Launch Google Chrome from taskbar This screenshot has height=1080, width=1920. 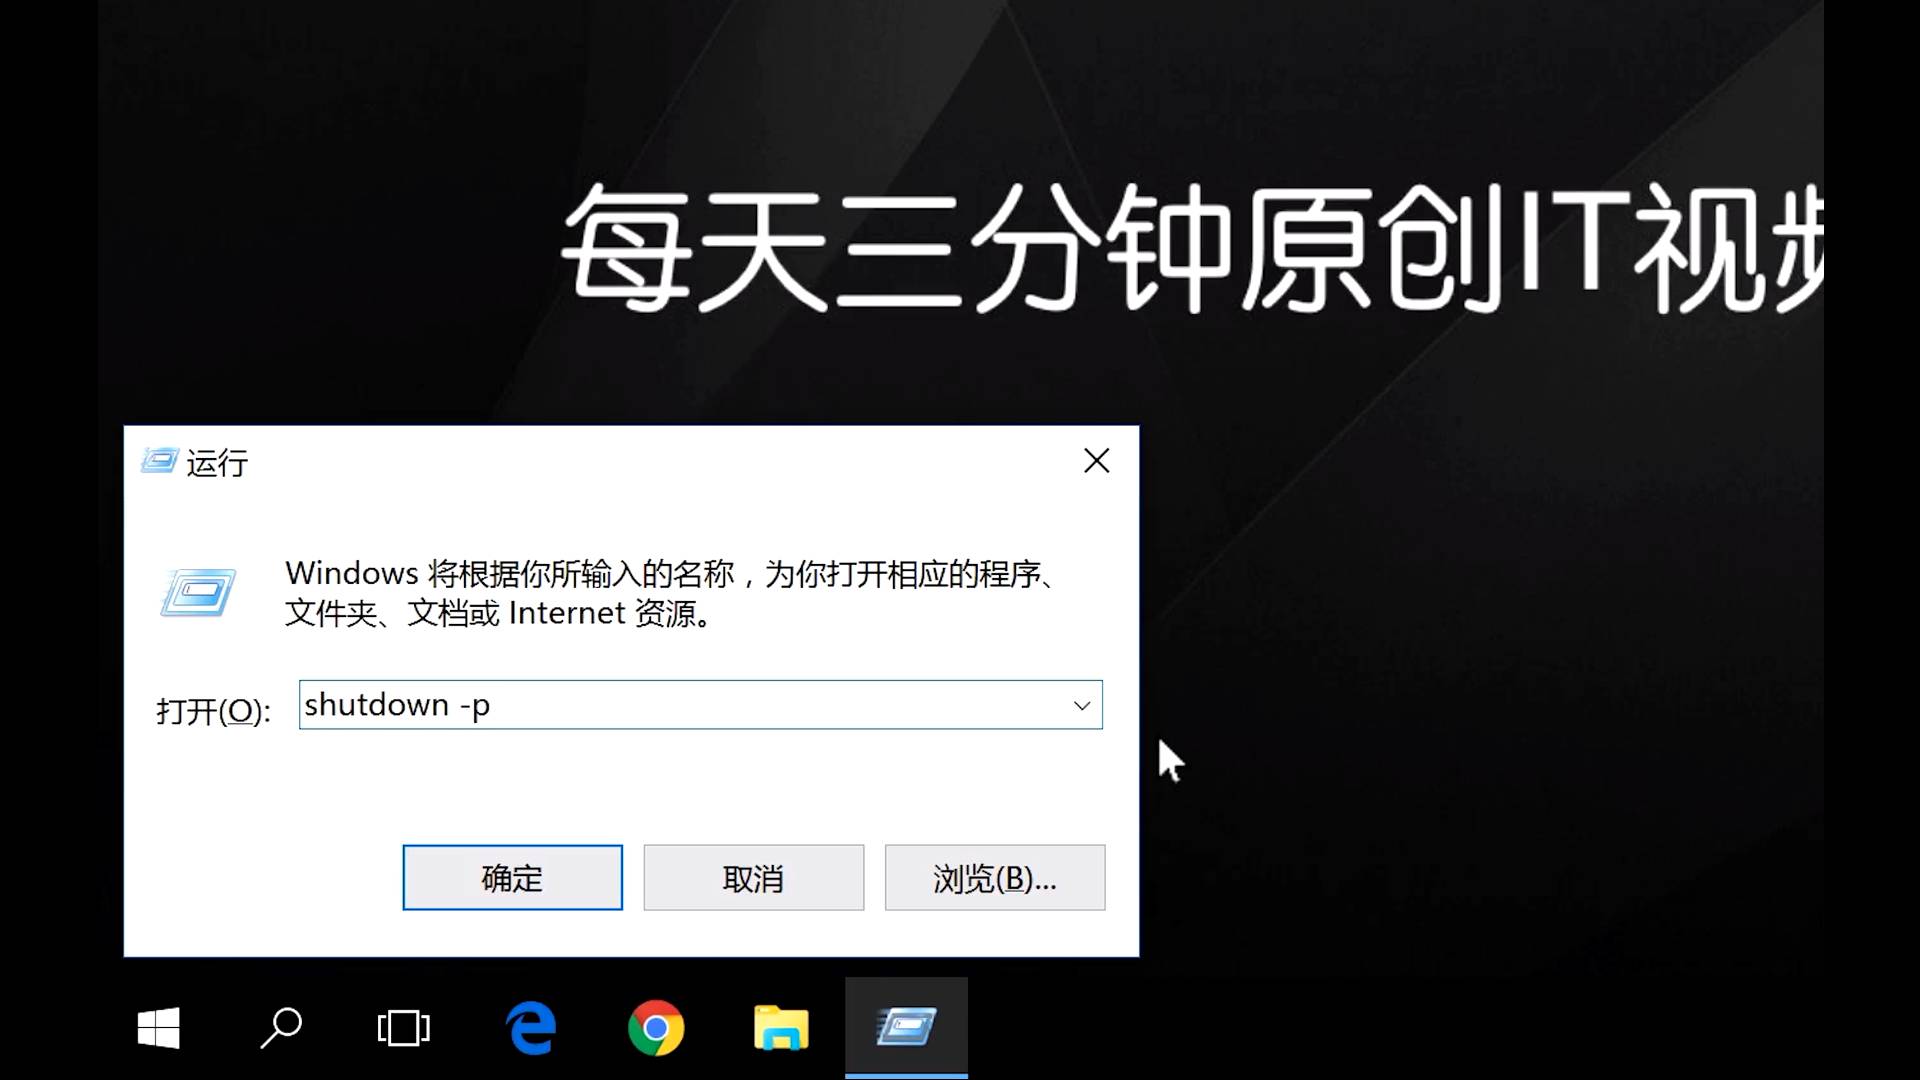[656, 1028]
